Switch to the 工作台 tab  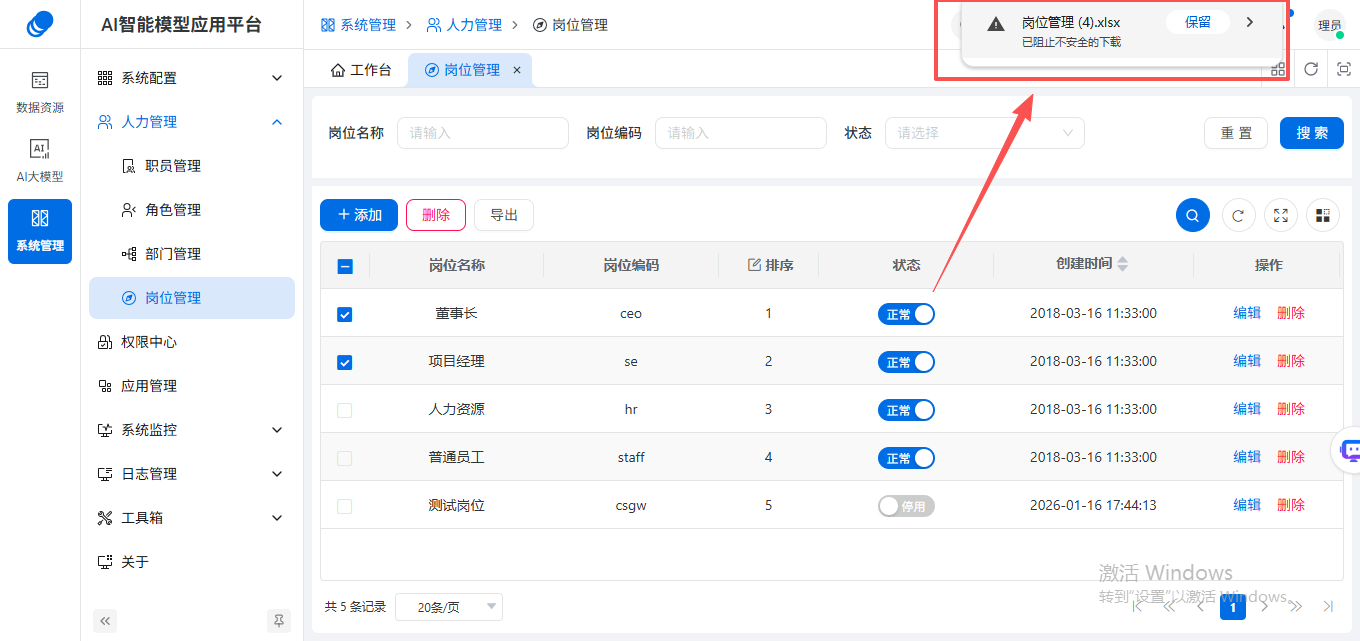tap(360, 70)
